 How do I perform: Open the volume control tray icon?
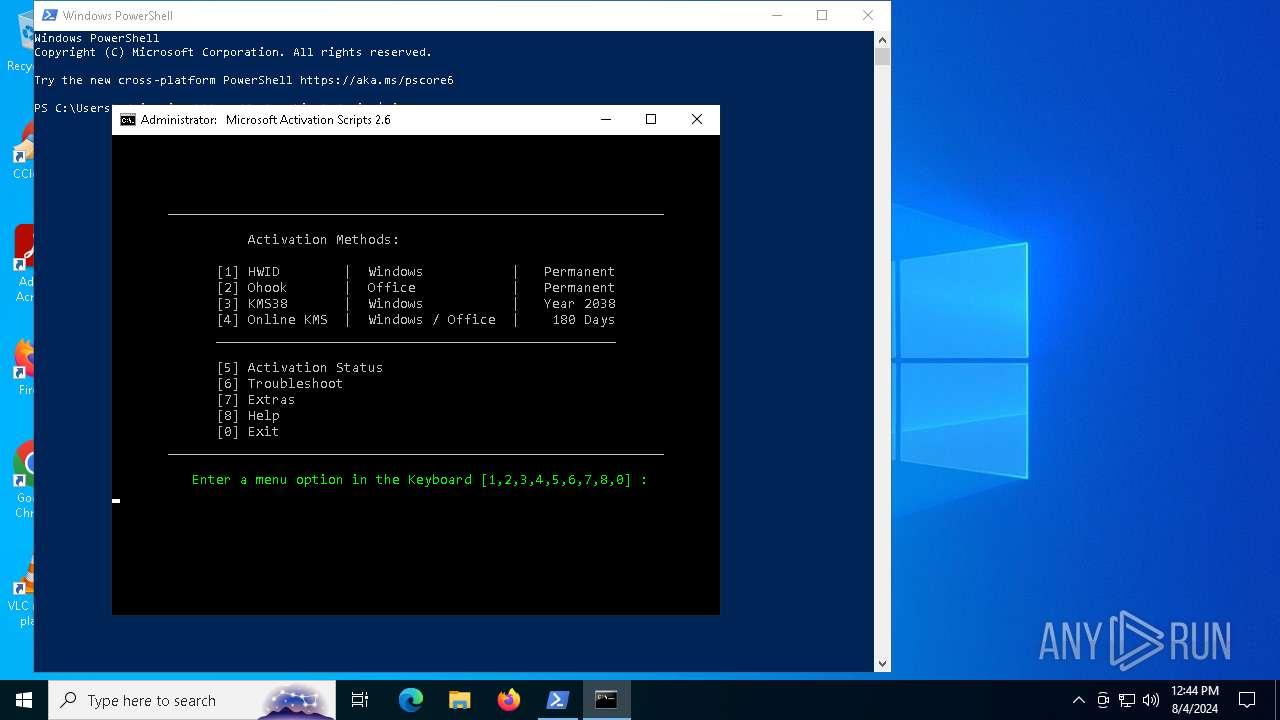coord(1151,700)
